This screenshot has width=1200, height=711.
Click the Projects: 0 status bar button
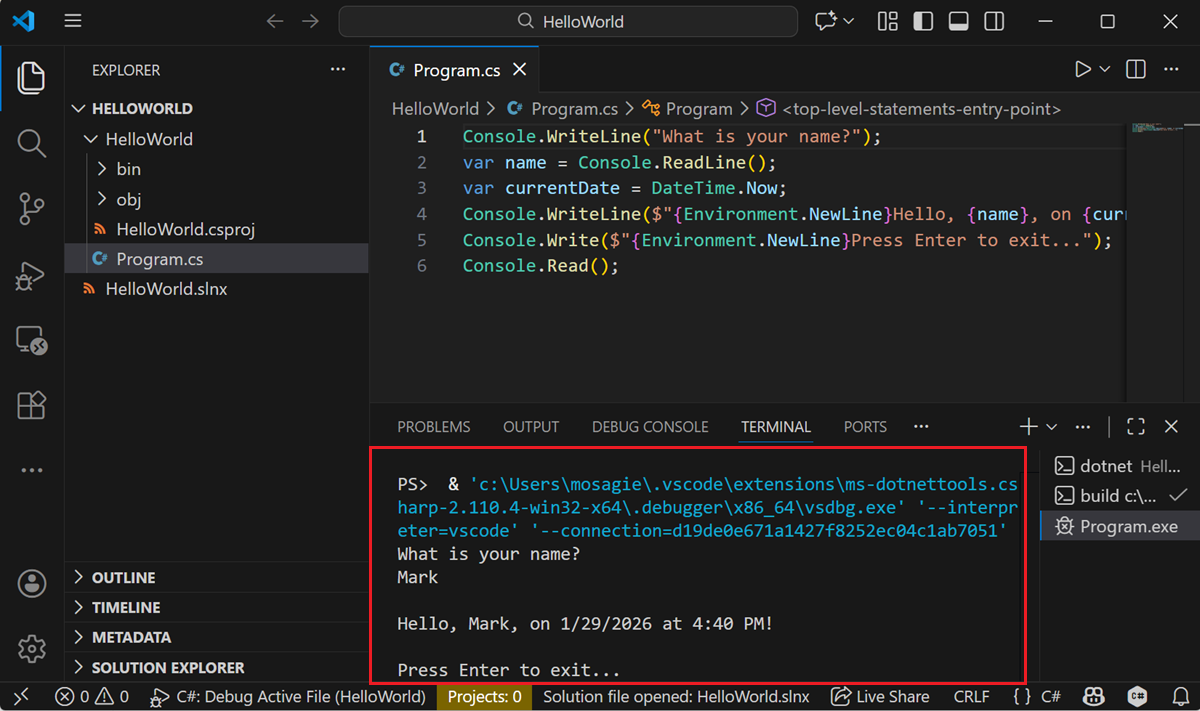484,697
